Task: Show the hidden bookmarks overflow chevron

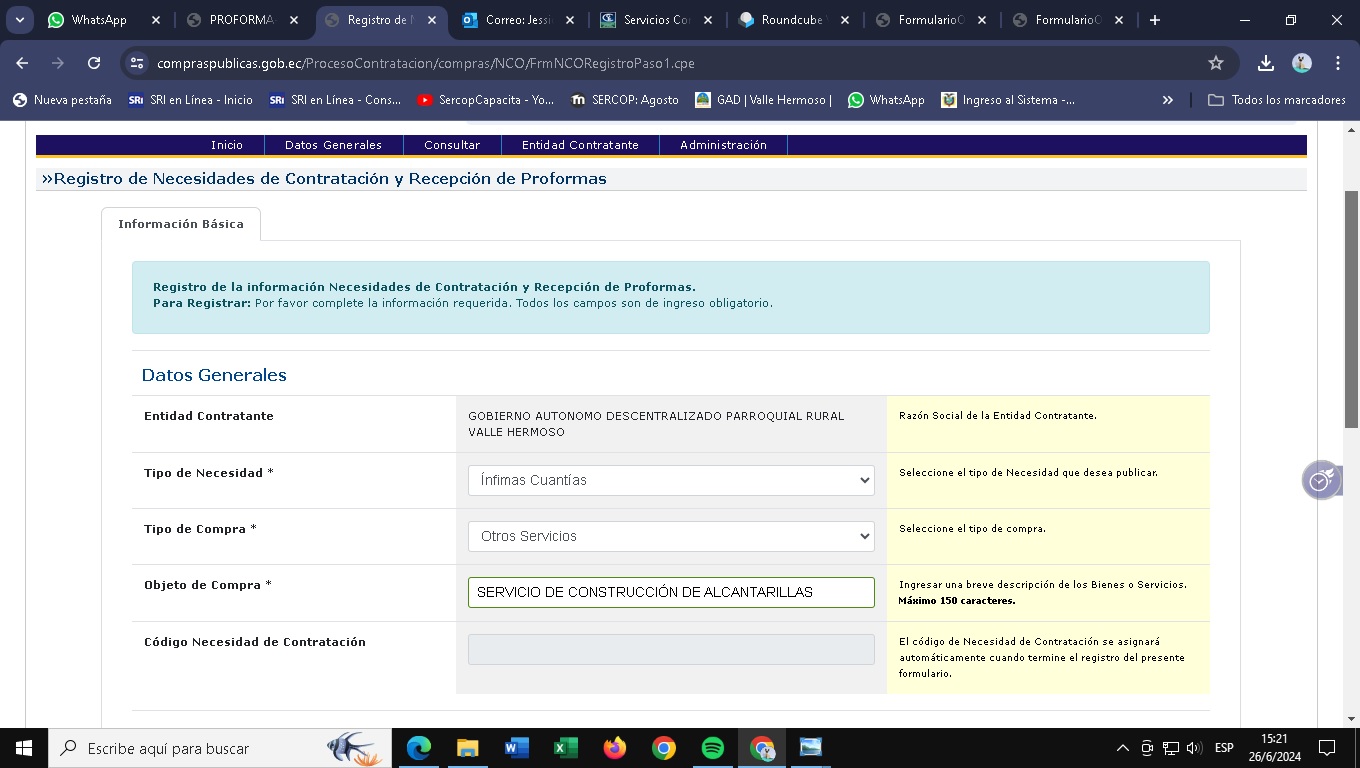Action: tap(1167, 100)
